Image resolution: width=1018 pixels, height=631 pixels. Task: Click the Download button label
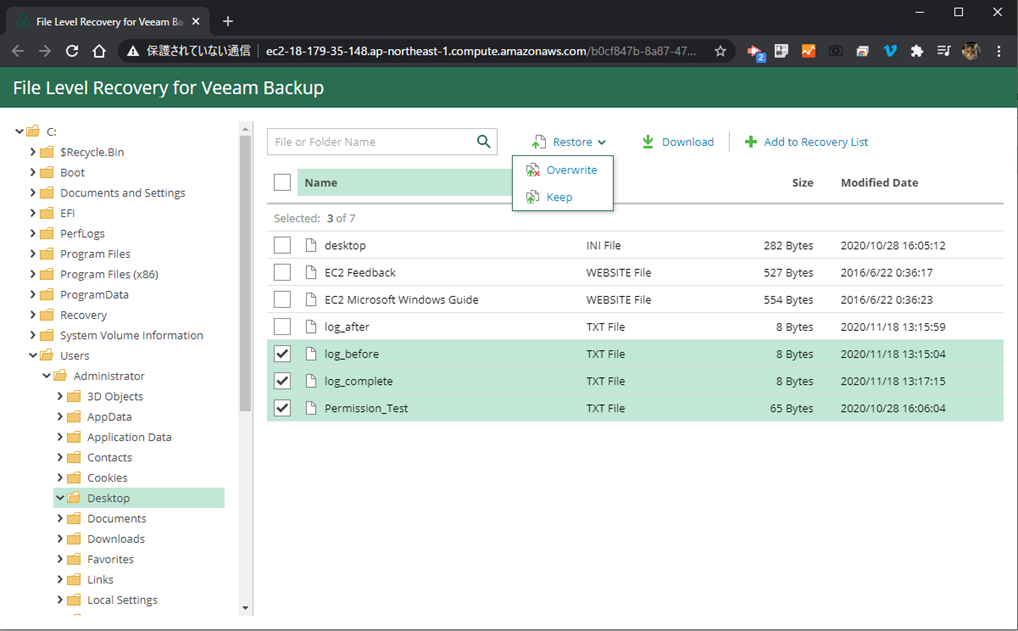688,142
